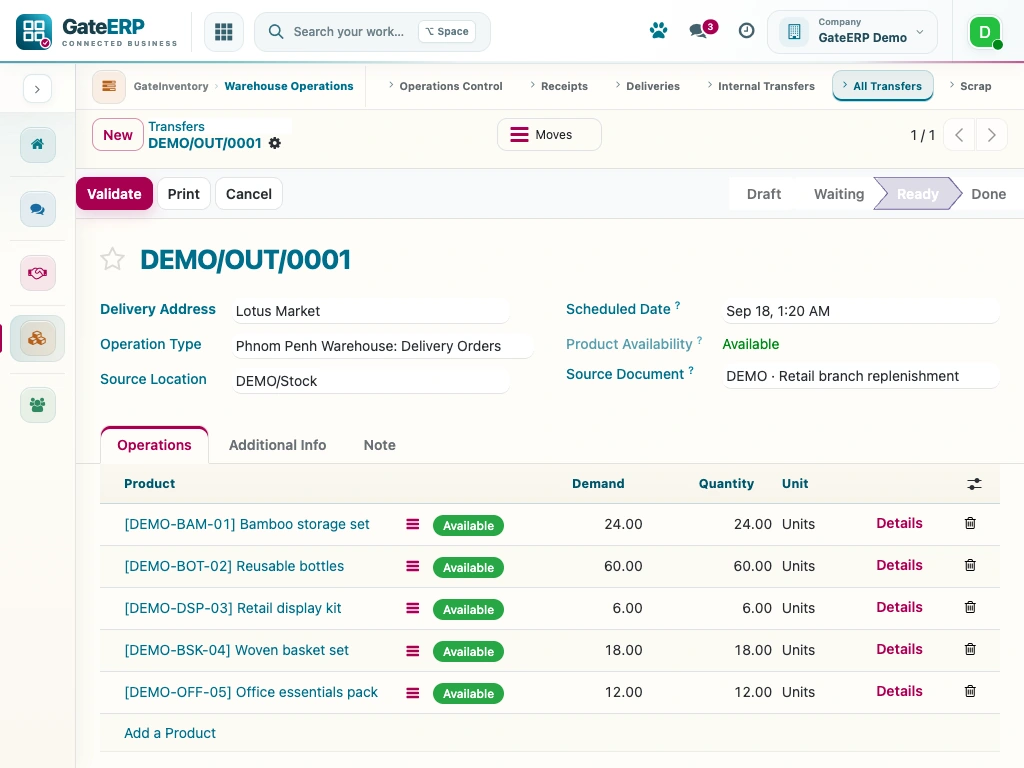
Task: Go to Home in sidebar
Action: point(37,144)
